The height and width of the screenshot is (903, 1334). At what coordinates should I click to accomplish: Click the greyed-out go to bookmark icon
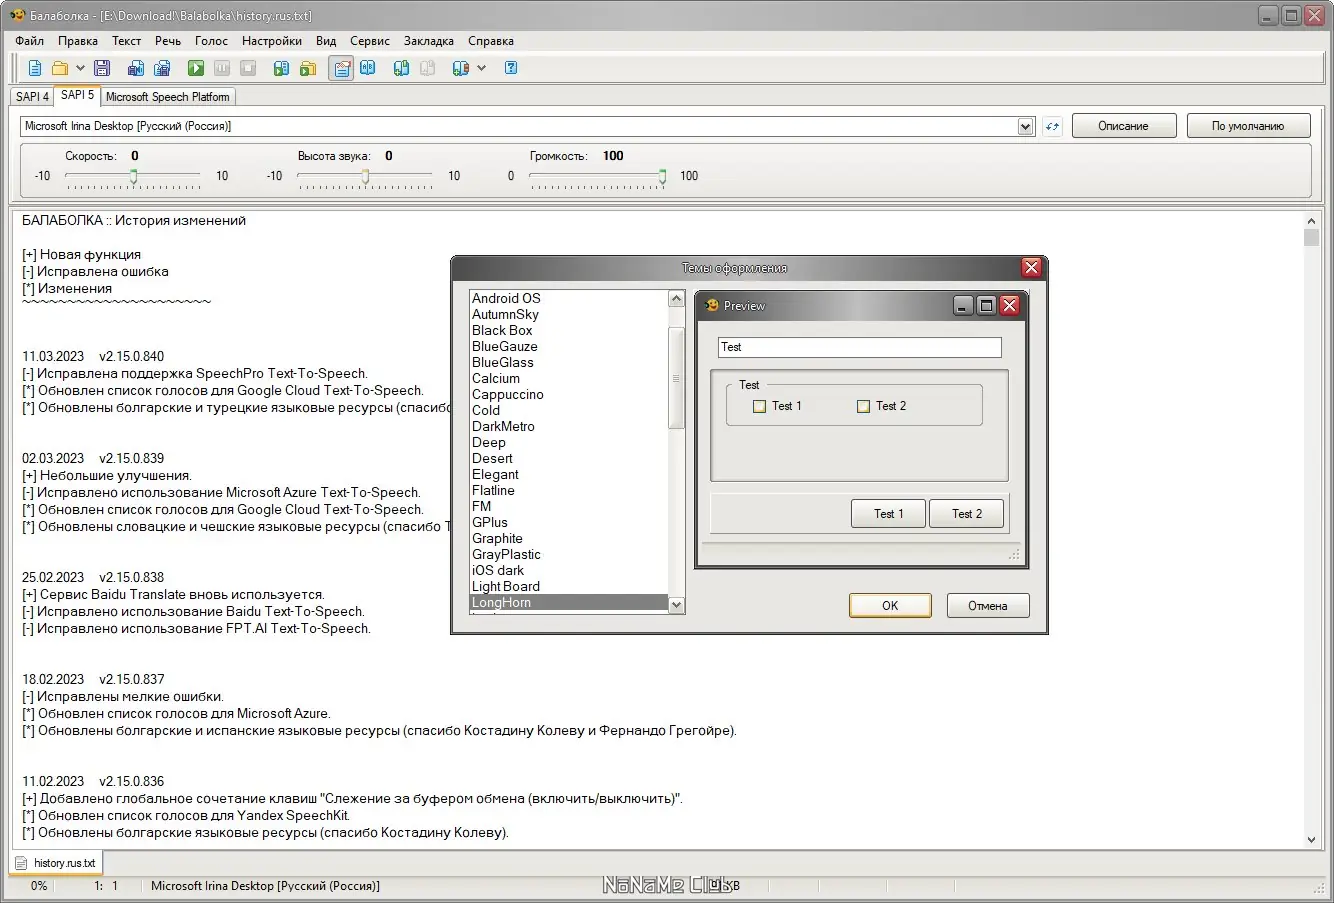point(428,68)
